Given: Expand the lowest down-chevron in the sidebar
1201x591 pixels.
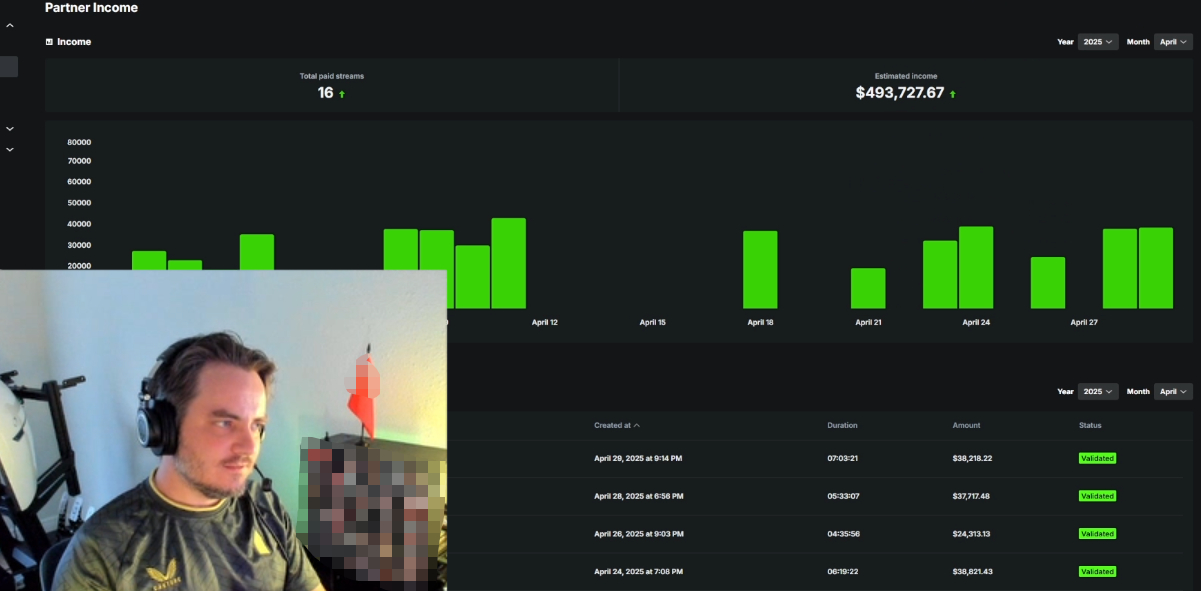Looking at the screenshot, I should [x=10, y=150].
